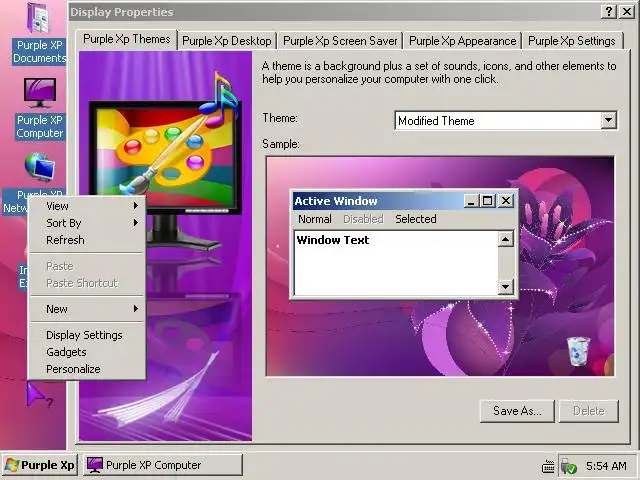Screen dimensions: 640x480
Task: Click the purple help cursor icon on desktop
Action: 39,395
